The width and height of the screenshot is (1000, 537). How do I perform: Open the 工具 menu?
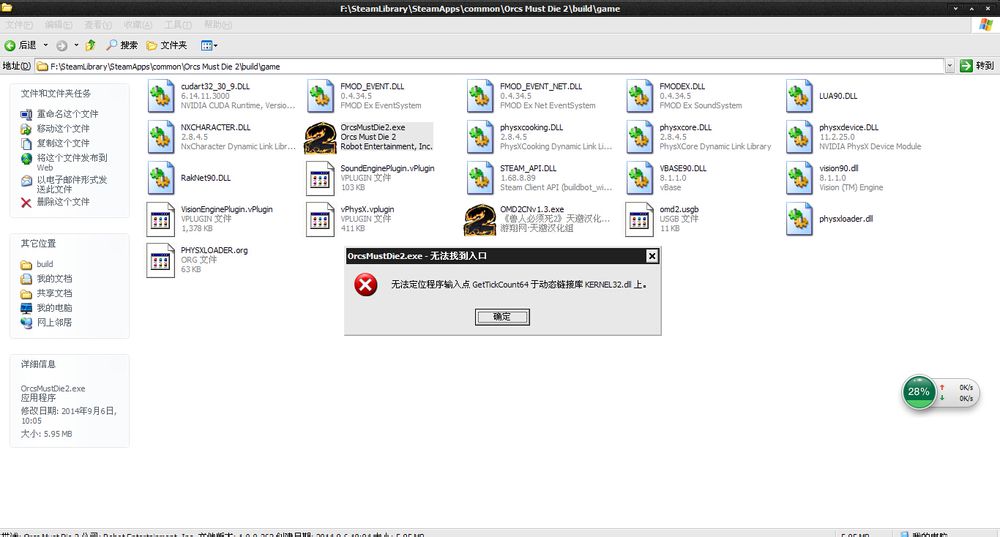click(x=178, y=25)
